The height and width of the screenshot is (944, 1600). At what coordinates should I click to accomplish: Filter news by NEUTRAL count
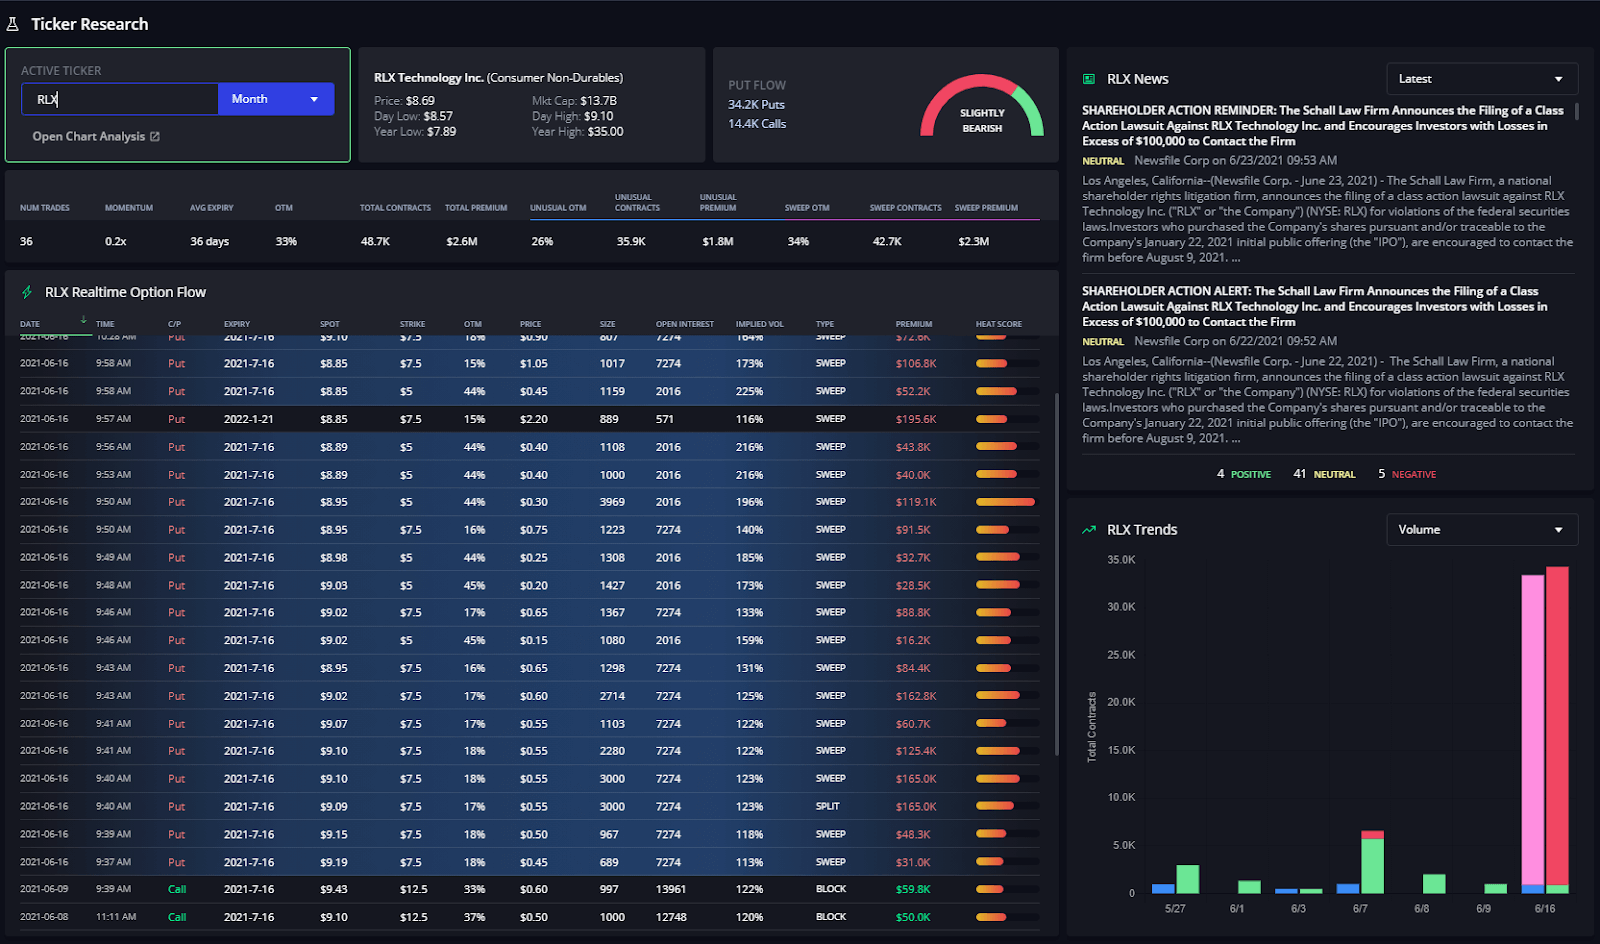[1324, 474]
